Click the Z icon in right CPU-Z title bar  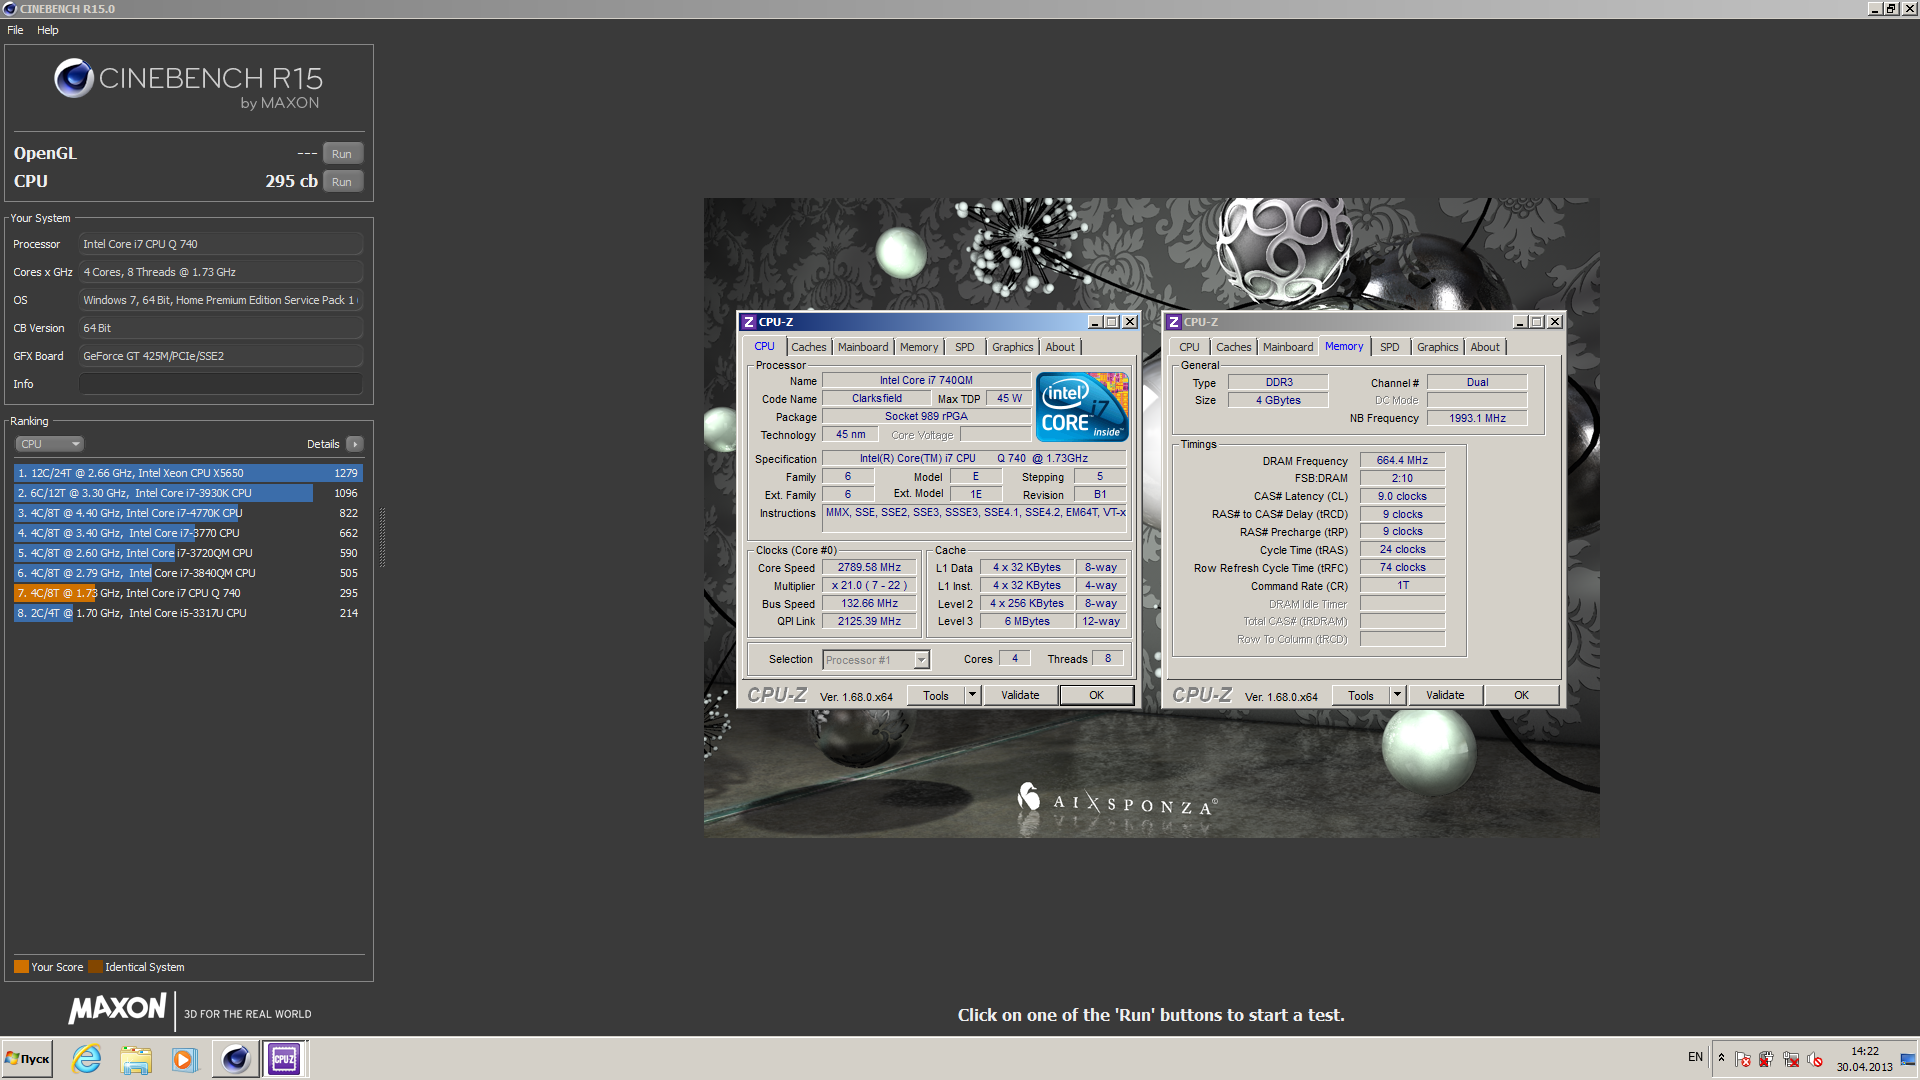(x=1174, y=322)
